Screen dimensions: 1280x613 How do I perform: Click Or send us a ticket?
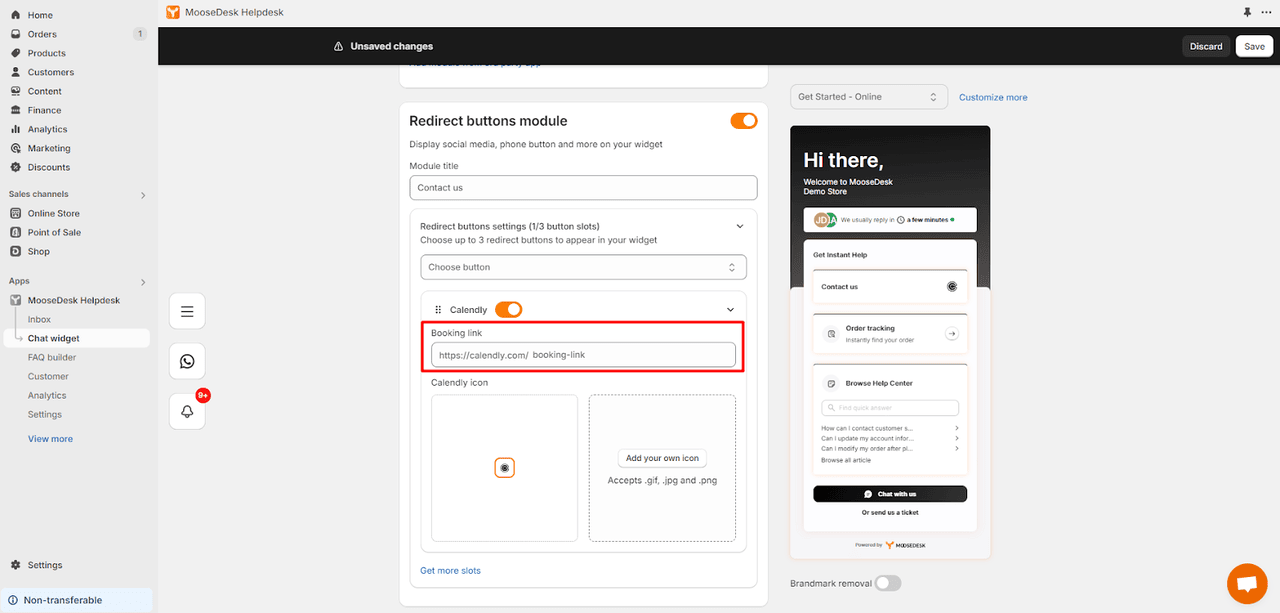(890, 513)
